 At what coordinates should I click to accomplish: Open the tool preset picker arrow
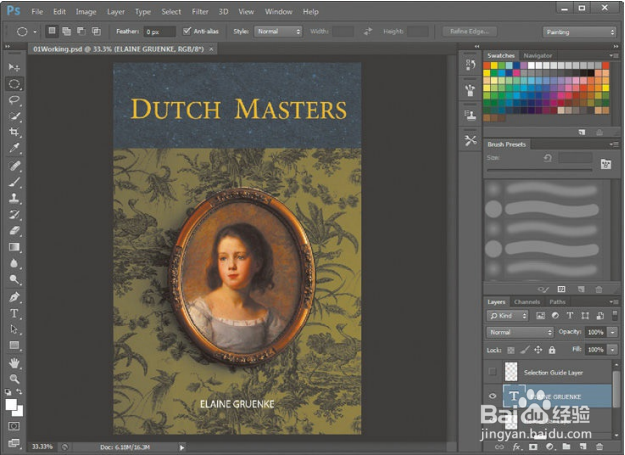(x=35, y=31)
